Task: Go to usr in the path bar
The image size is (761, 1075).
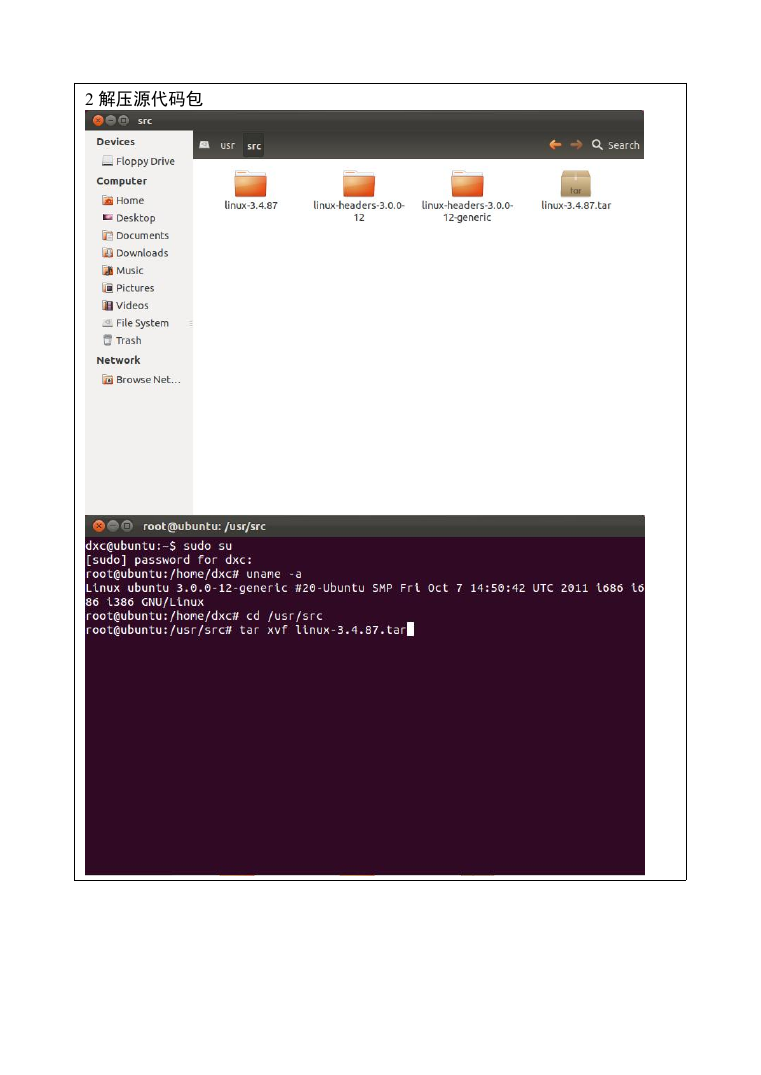Action: pyautogui.click(x=228, y=145)
